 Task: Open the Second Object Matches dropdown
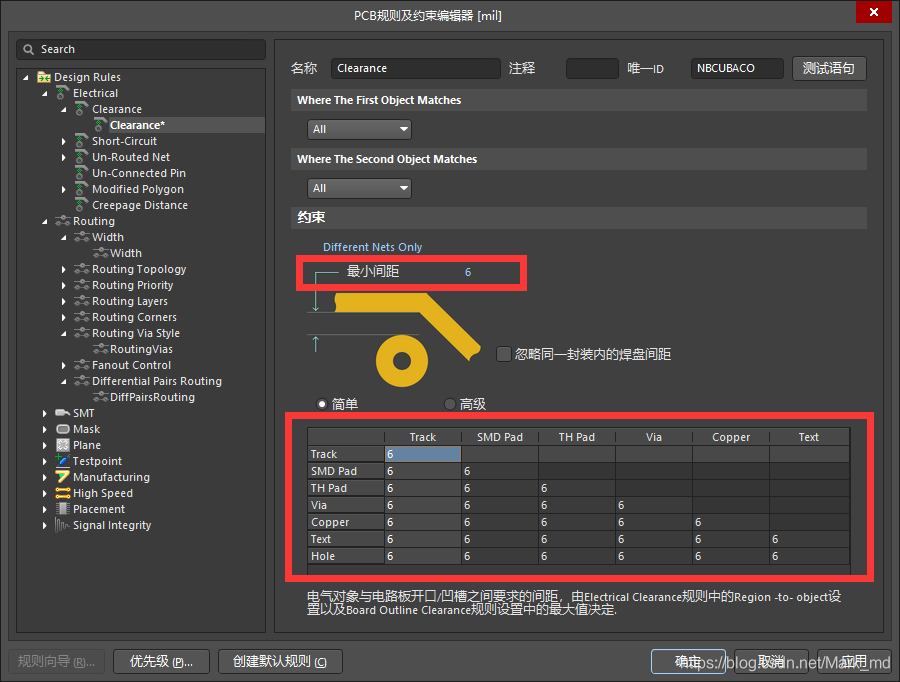pos(360,188)
